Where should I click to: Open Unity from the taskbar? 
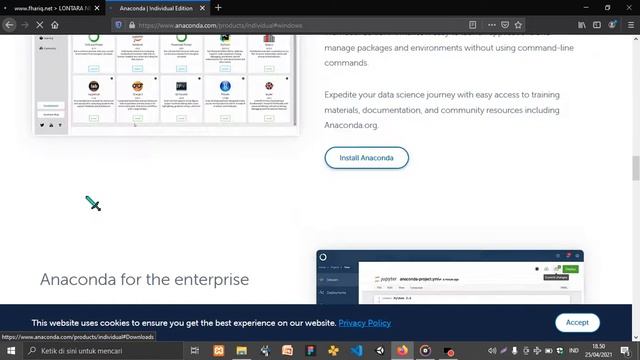(380, 351)
